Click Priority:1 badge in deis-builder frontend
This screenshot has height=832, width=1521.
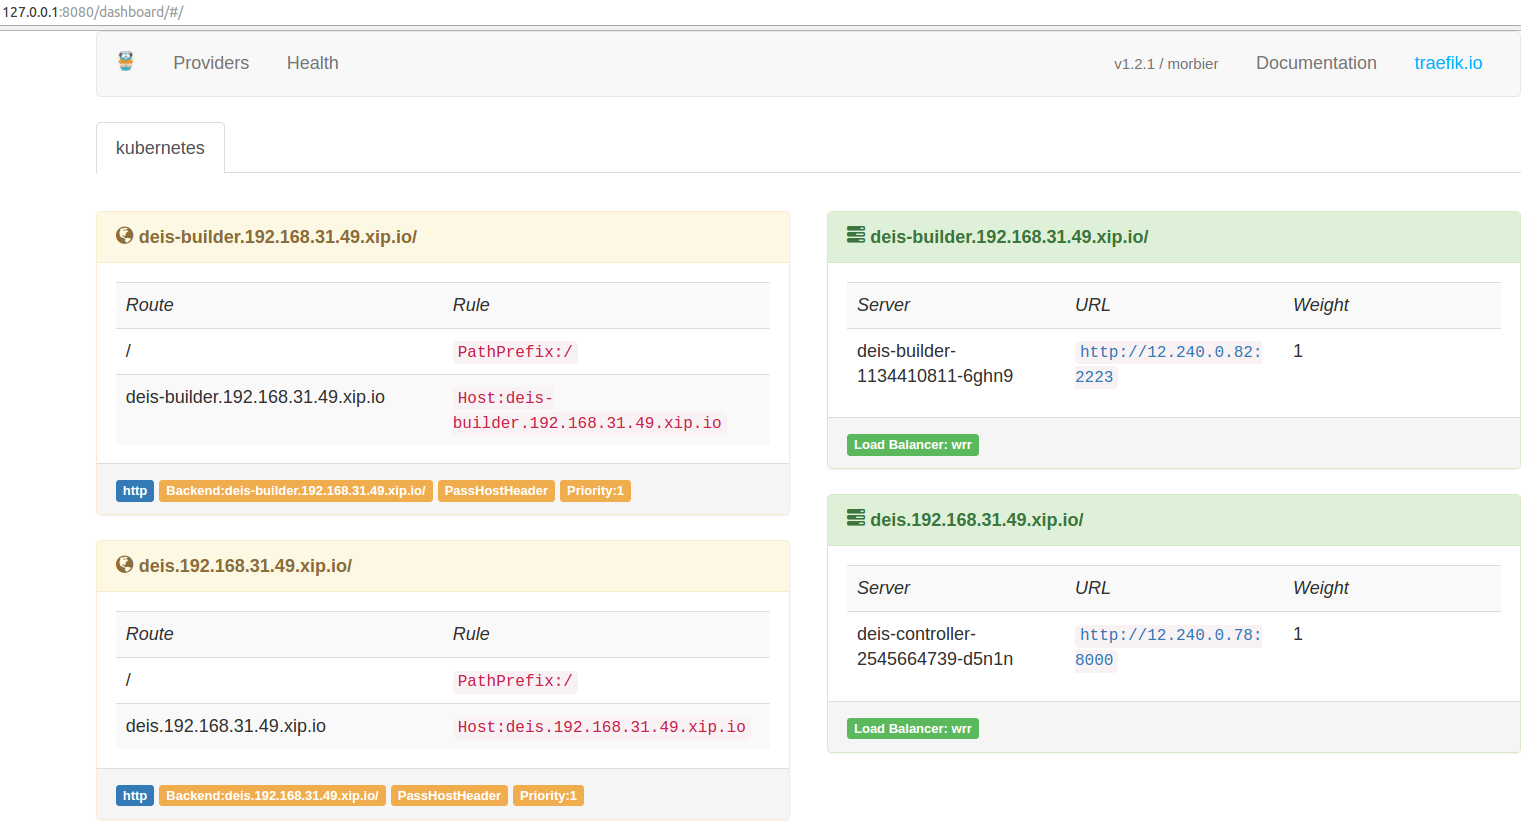(x=595, y=491)
